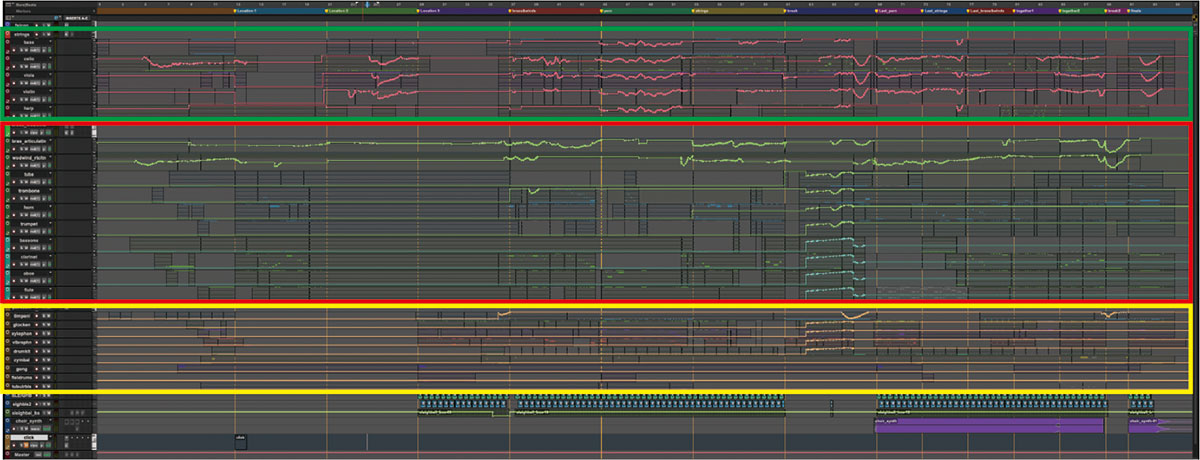This screenshot has height=460, width=1200.
Task: Select the gong track type icon
Action: [8, 369]
